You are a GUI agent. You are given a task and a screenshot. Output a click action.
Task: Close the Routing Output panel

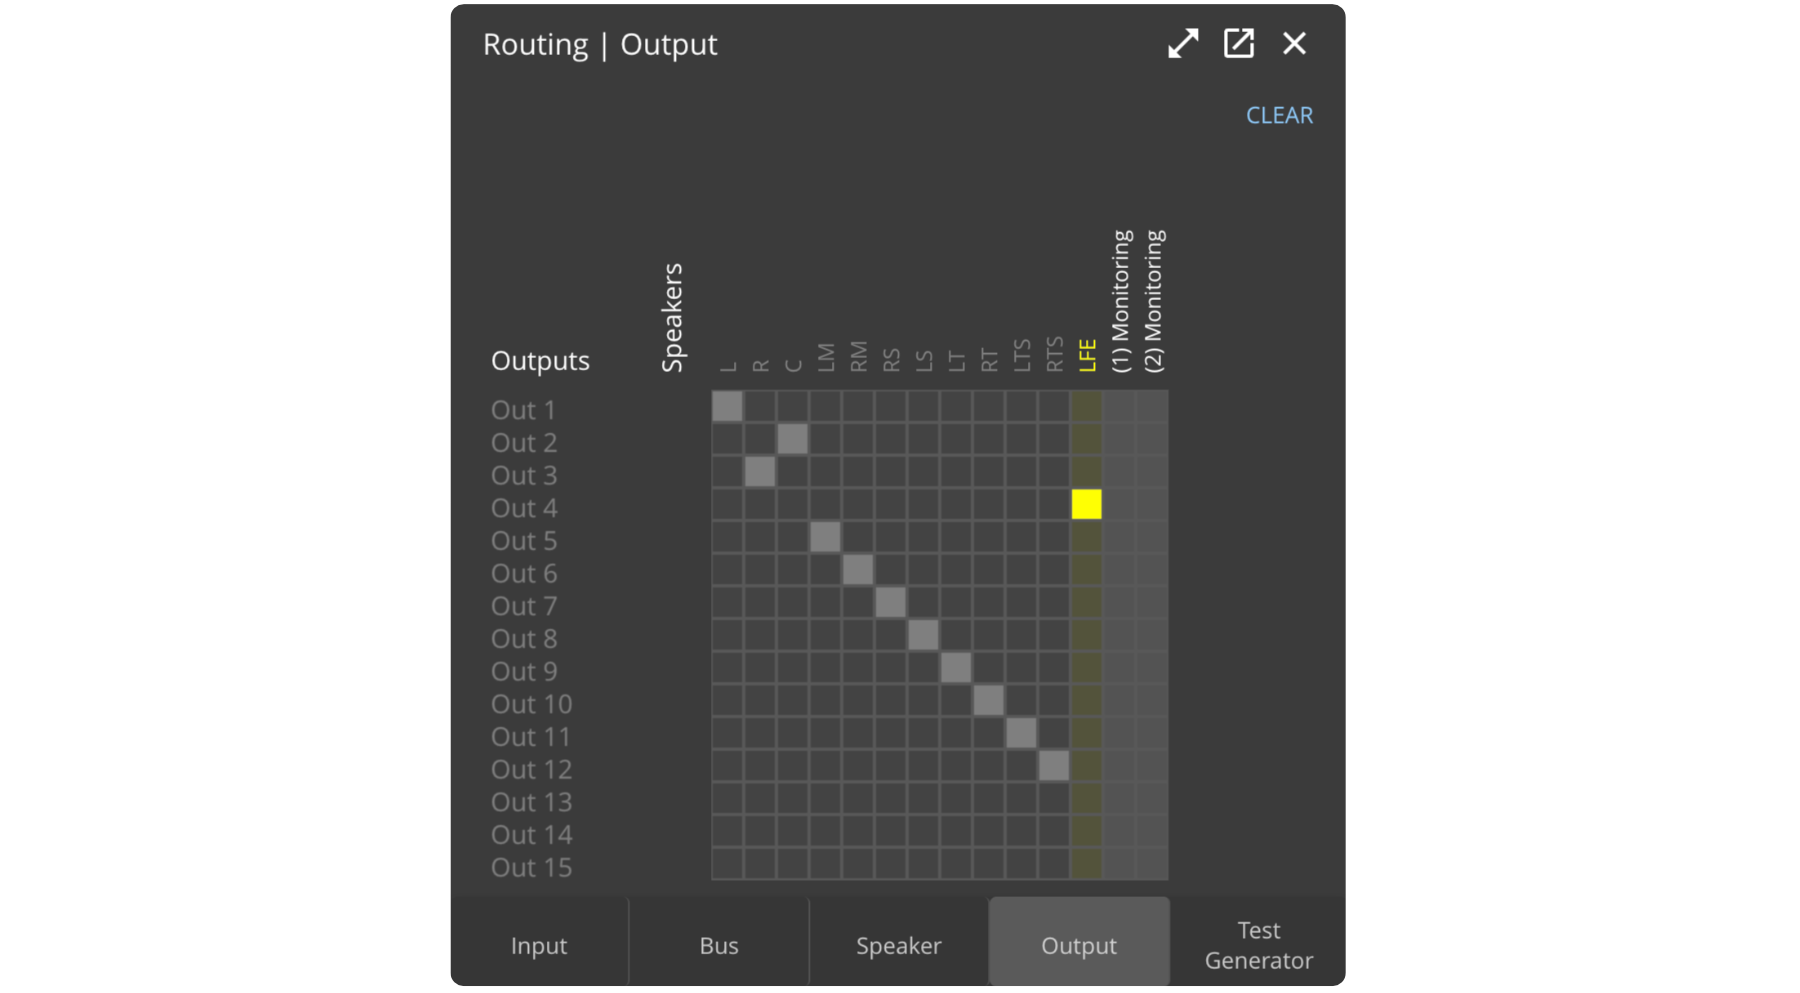coord(1294,44)
